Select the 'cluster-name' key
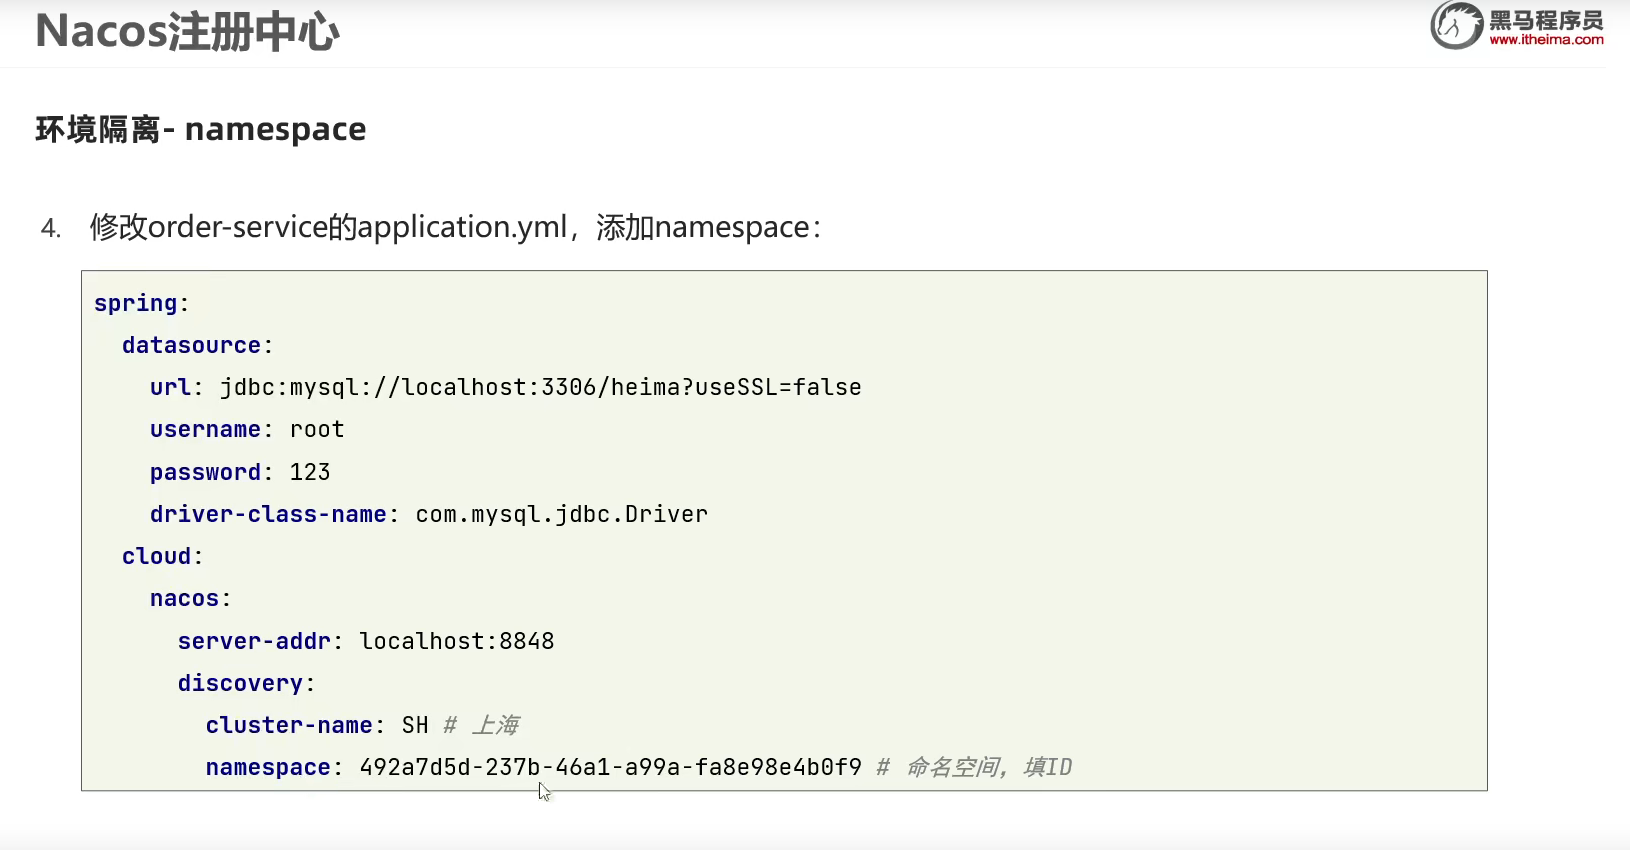The height and width of the screenshot is (850, 1630). [289, 726]
